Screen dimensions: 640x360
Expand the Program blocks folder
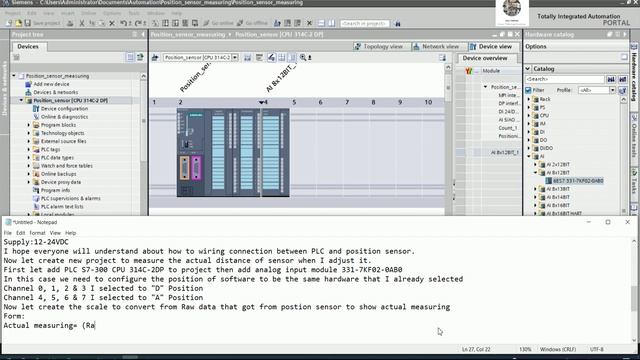tap(29, 125)
